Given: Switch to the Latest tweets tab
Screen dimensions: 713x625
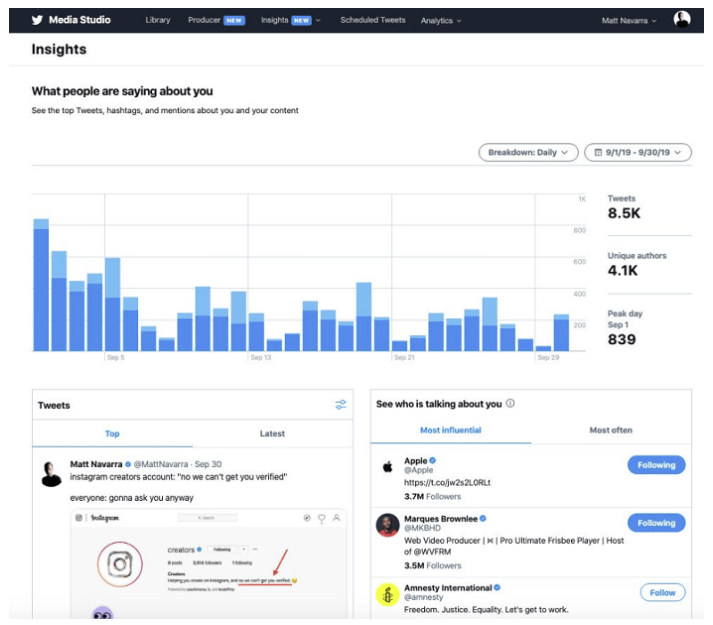Looking at the screenshot, I should pos(272,433).
